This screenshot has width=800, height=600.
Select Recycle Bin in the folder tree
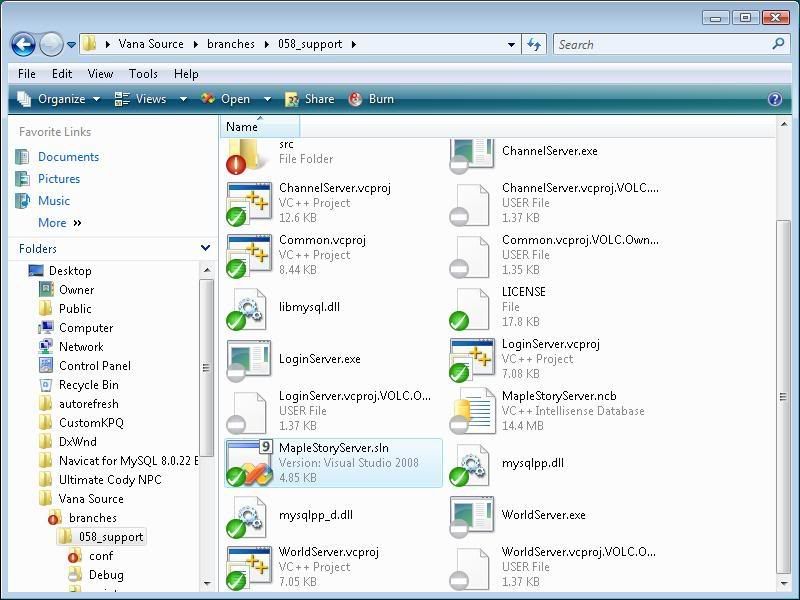tap(89, 385)
